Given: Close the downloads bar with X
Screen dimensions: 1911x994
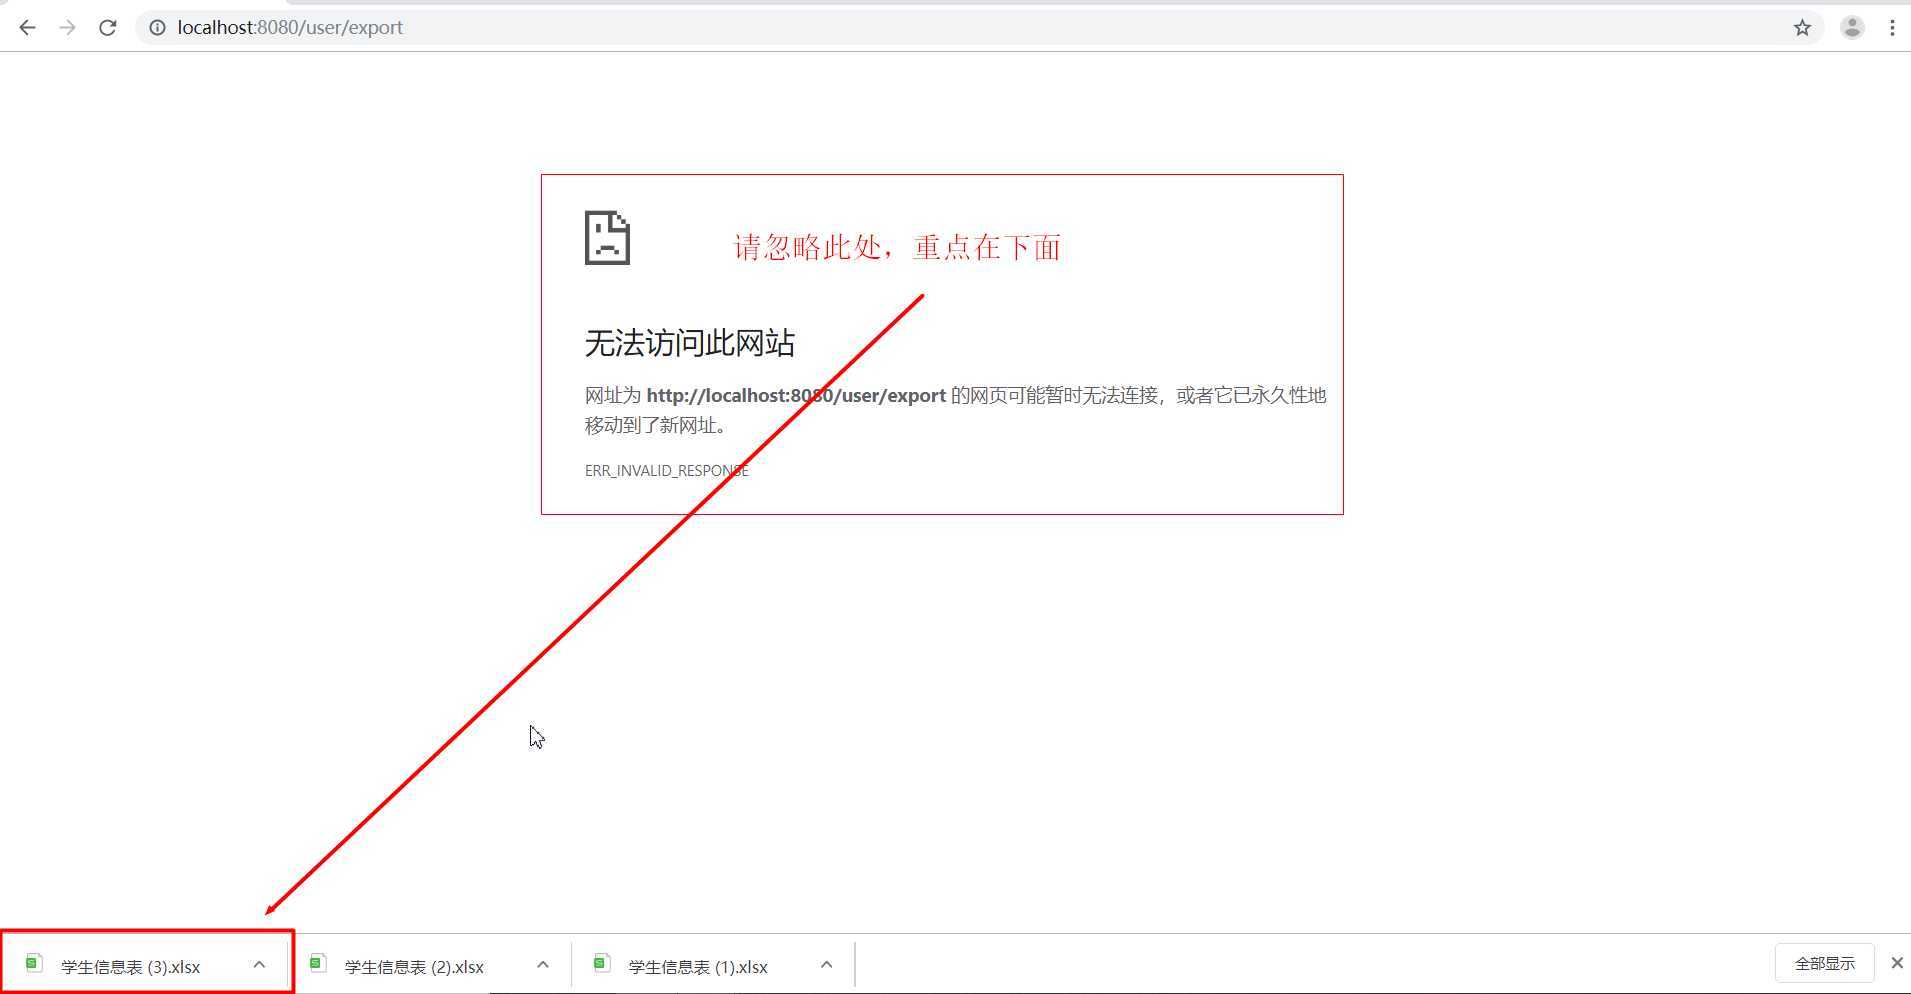Looking at the screenshot, I should click(x=1897, y=963).
